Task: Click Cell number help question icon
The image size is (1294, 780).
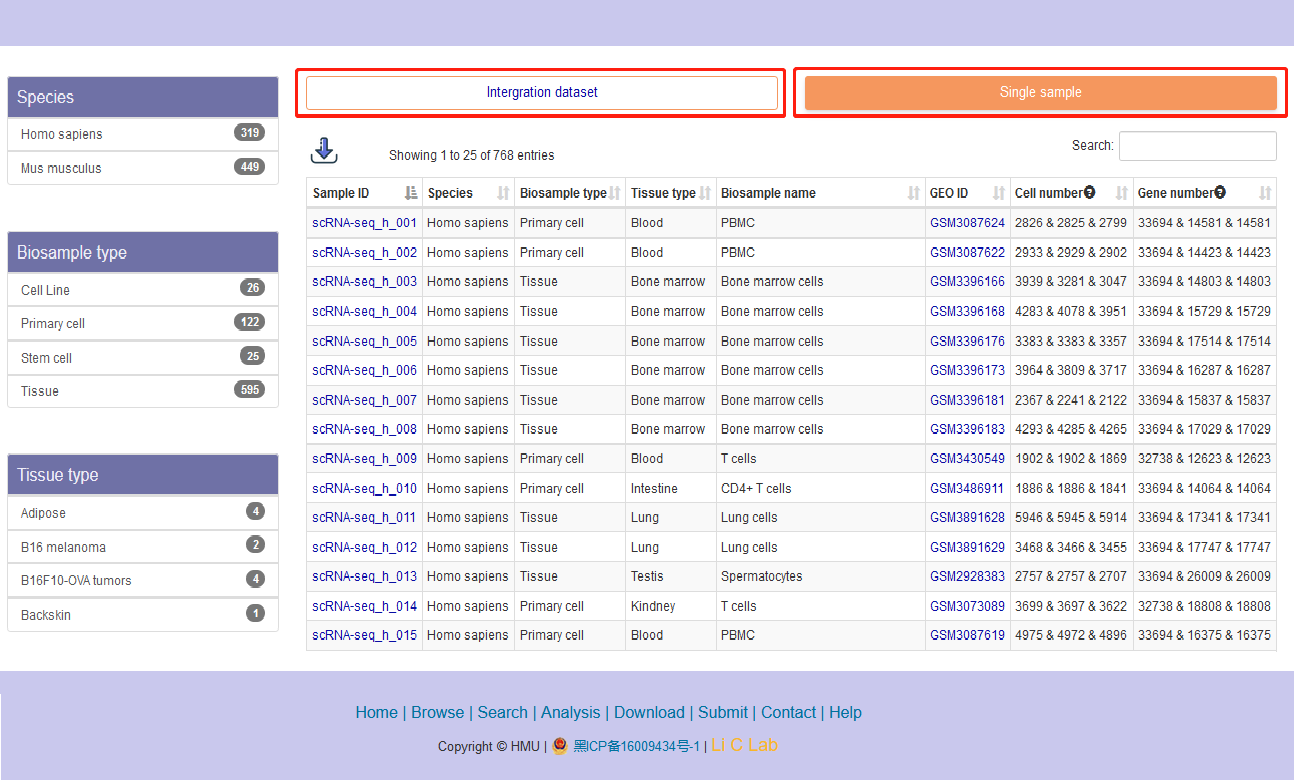Action: (1089, 192)
